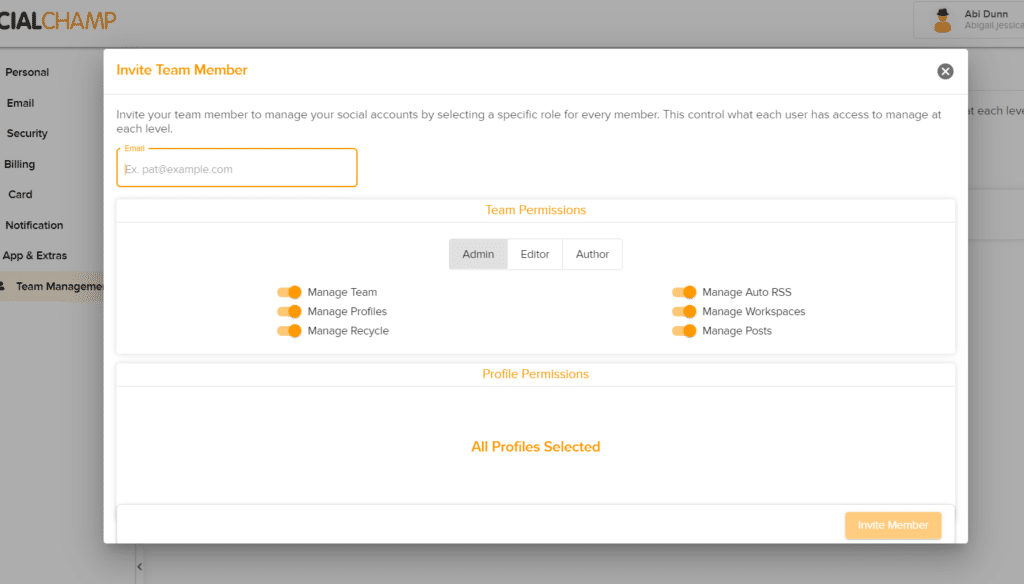This screenshot has width=1024, height=584.
Task: Open App & Extras in sidebar
Action: point(35,255)
